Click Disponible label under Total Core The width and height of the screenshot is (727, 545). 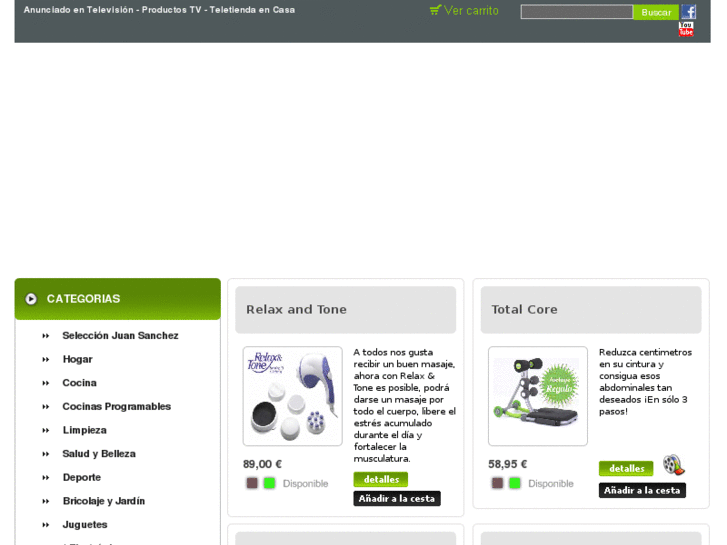click(551, 484)
